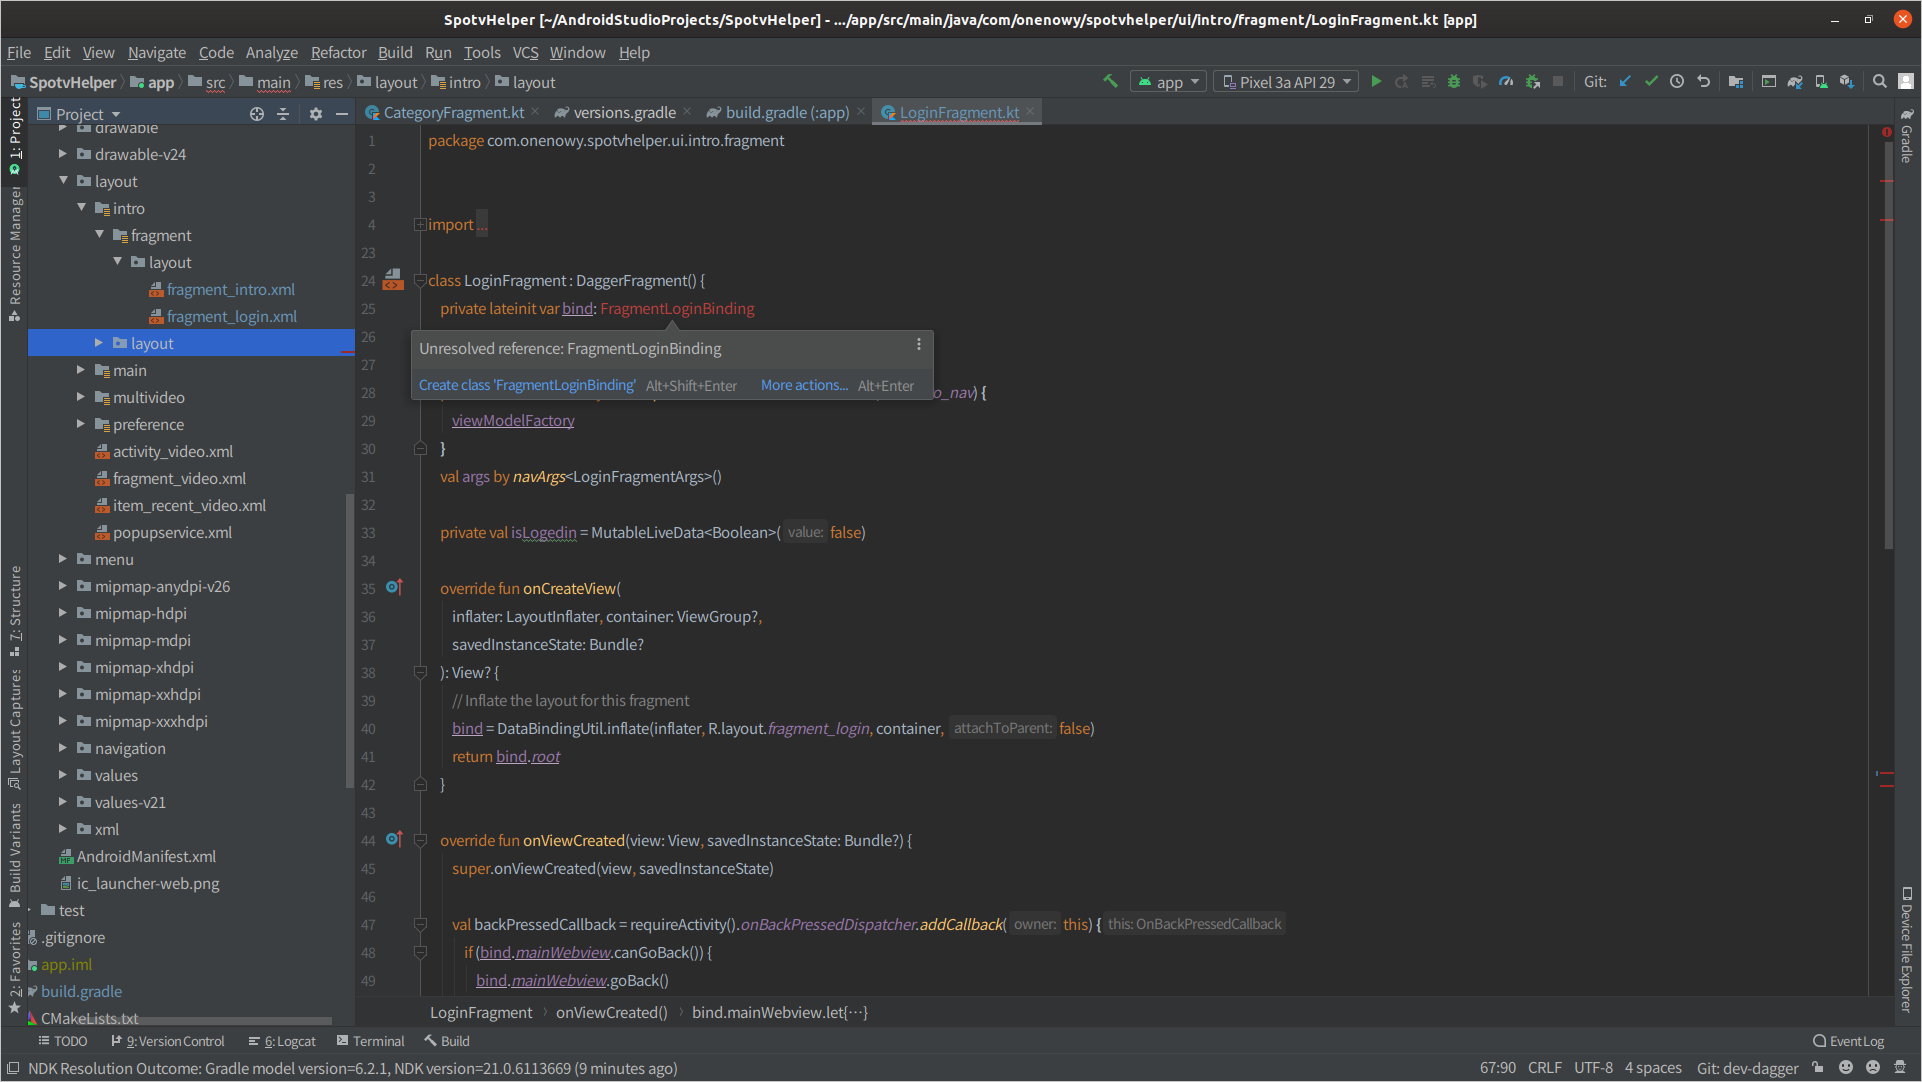Screen dimensions: 1922x1082
Task: Toggle Build Variants tool window button
Action: point(14,850)
